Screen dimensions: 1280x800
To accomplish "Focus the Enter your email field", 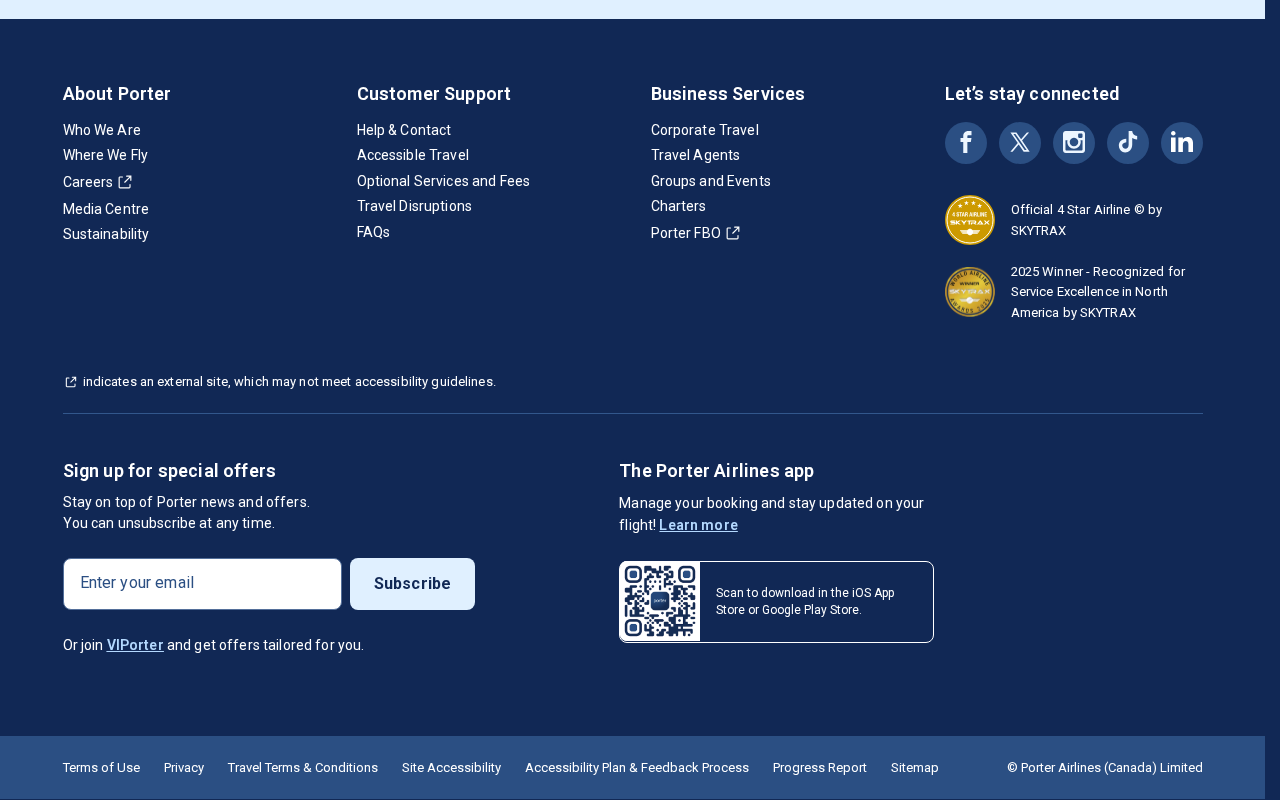I will point(202,584).
